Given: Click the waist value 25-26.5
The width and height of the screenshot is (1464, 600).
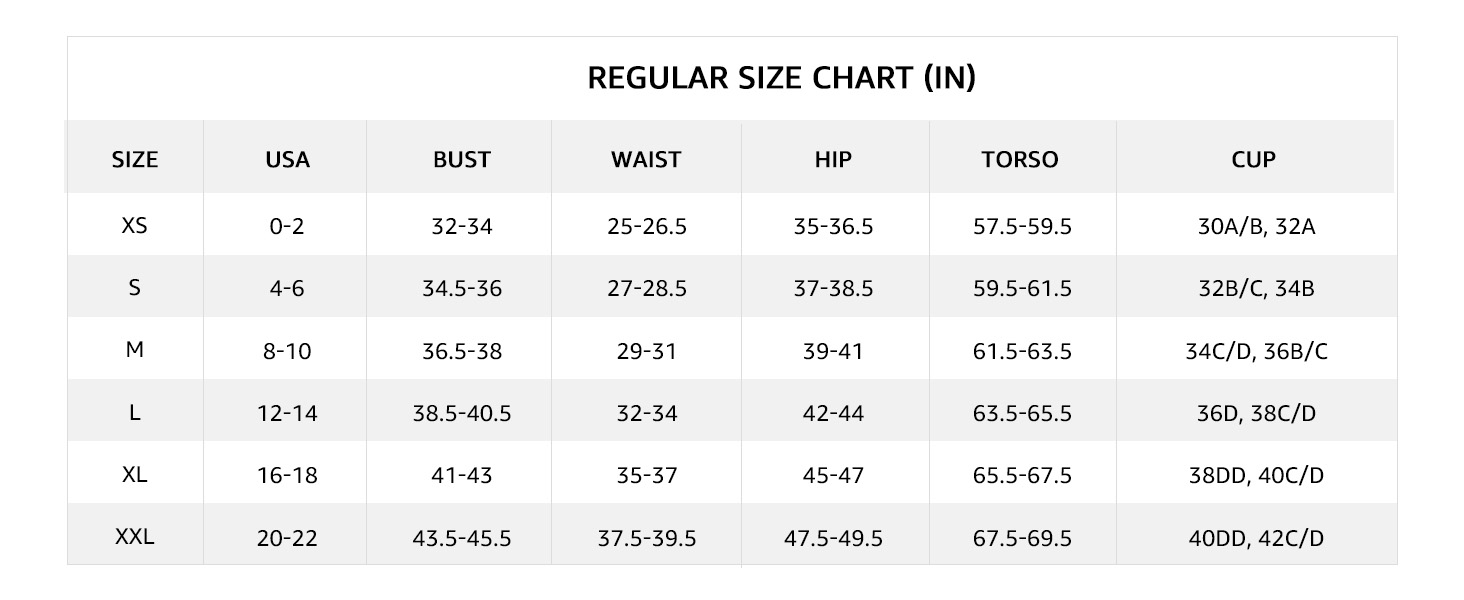Looking at the screenshot, I should pos(646,227).
